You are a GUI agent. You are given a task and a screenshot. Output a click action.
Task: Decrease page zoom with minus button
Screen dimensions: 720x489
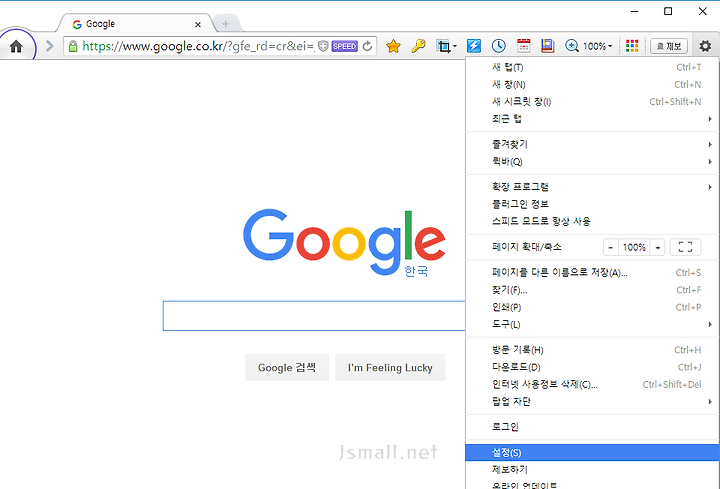610,247
